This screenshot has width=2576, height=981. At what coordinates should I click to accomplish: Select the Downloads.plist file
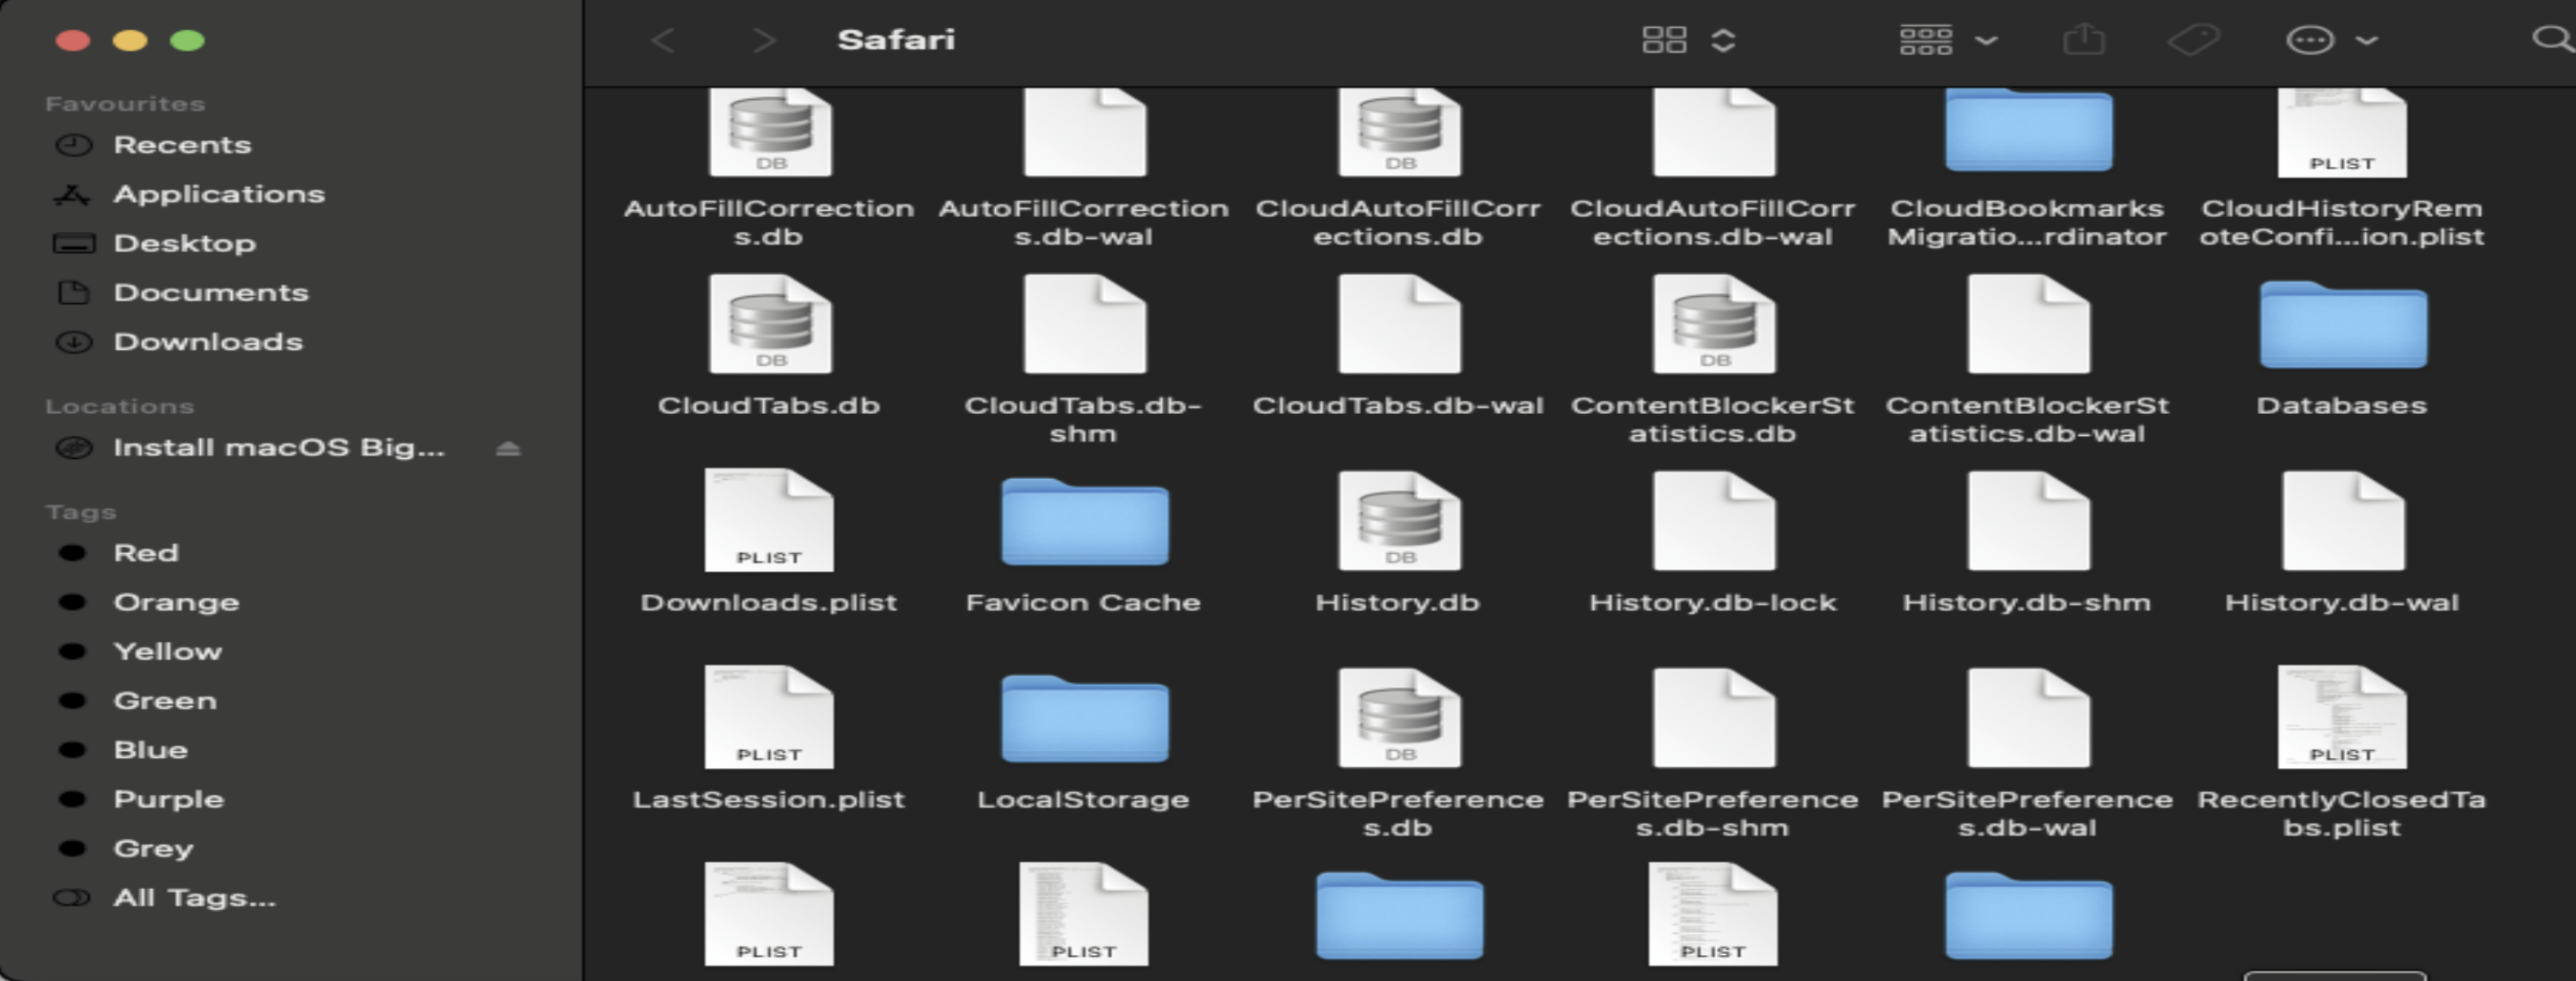click(768, 521)
